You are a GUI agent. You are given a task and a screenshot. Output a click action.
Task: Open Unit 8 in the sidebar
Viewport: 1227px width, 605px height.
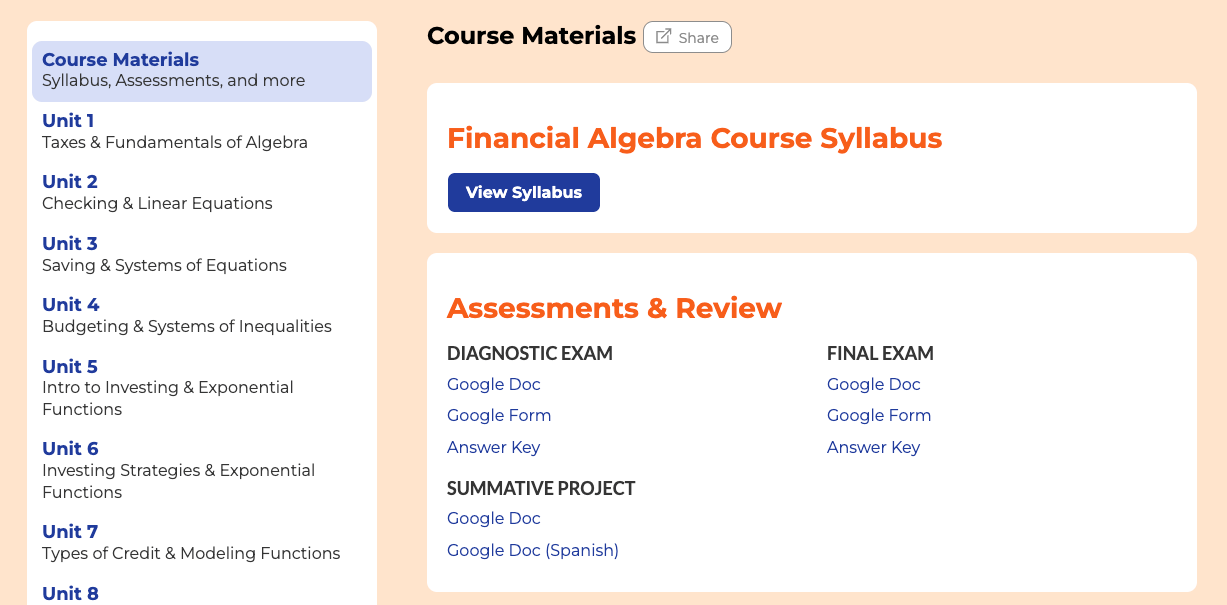pyautogui.click(x=70, y=593)
